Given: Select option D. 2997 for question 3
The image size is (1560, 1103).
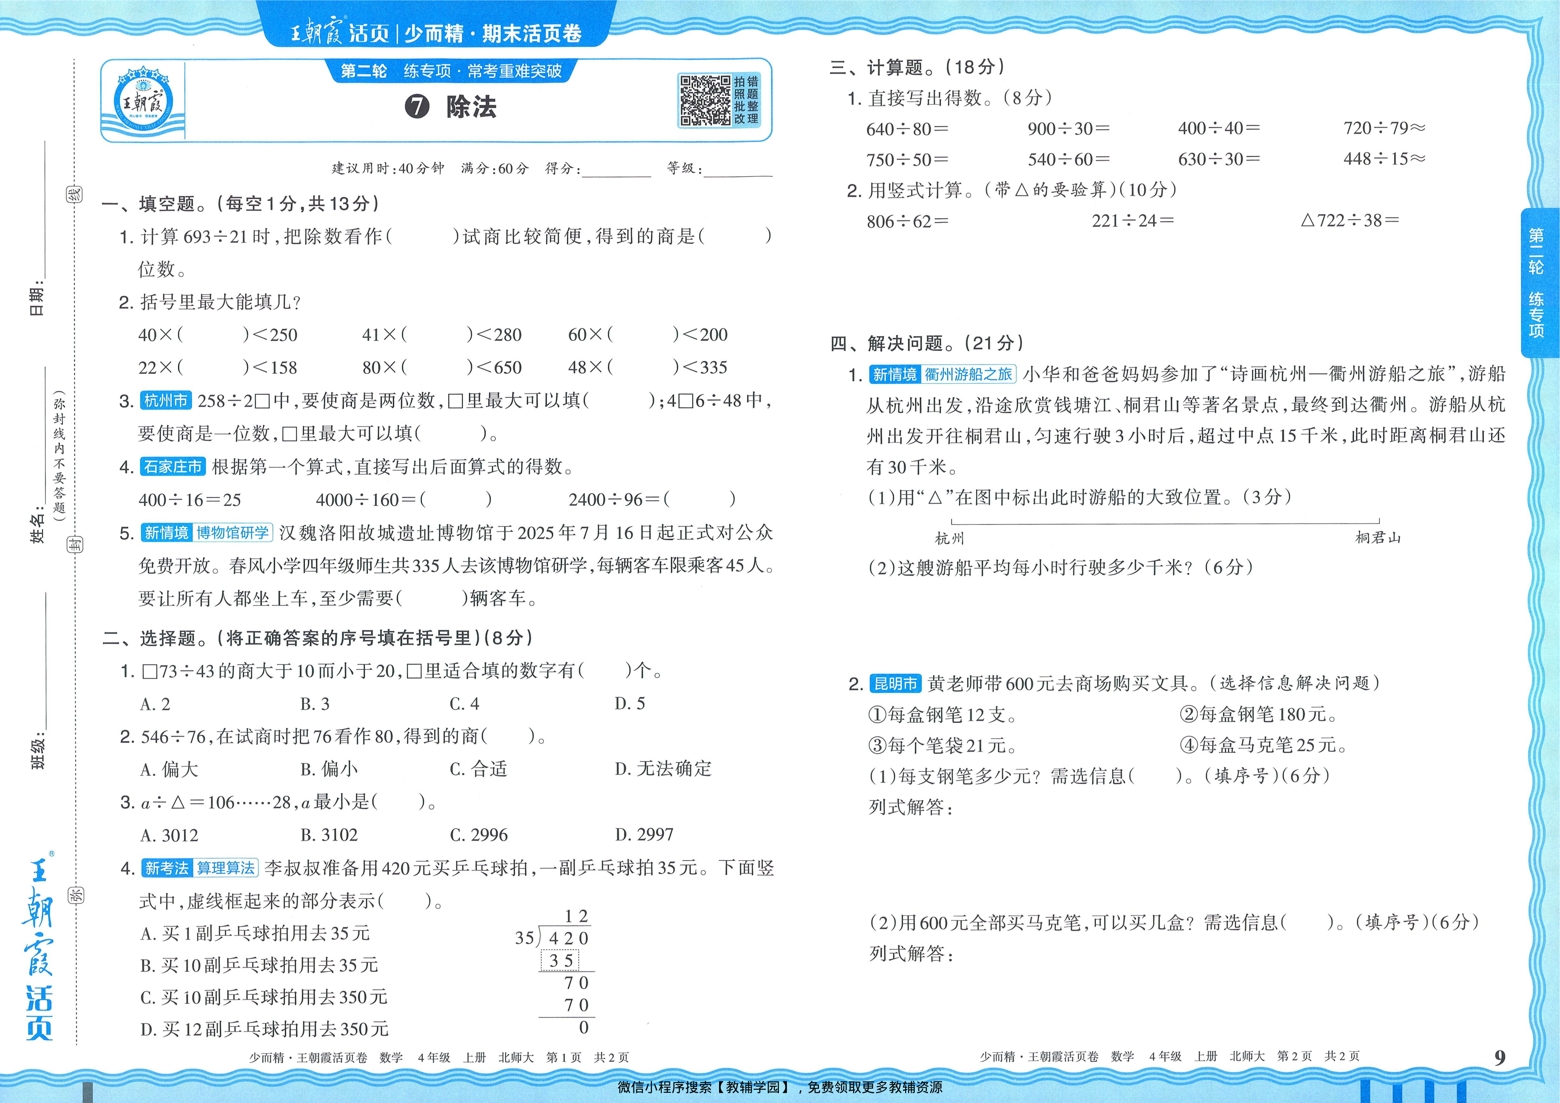Looking at the screenshot, I should pyautogui.click(x=644, y=835).
